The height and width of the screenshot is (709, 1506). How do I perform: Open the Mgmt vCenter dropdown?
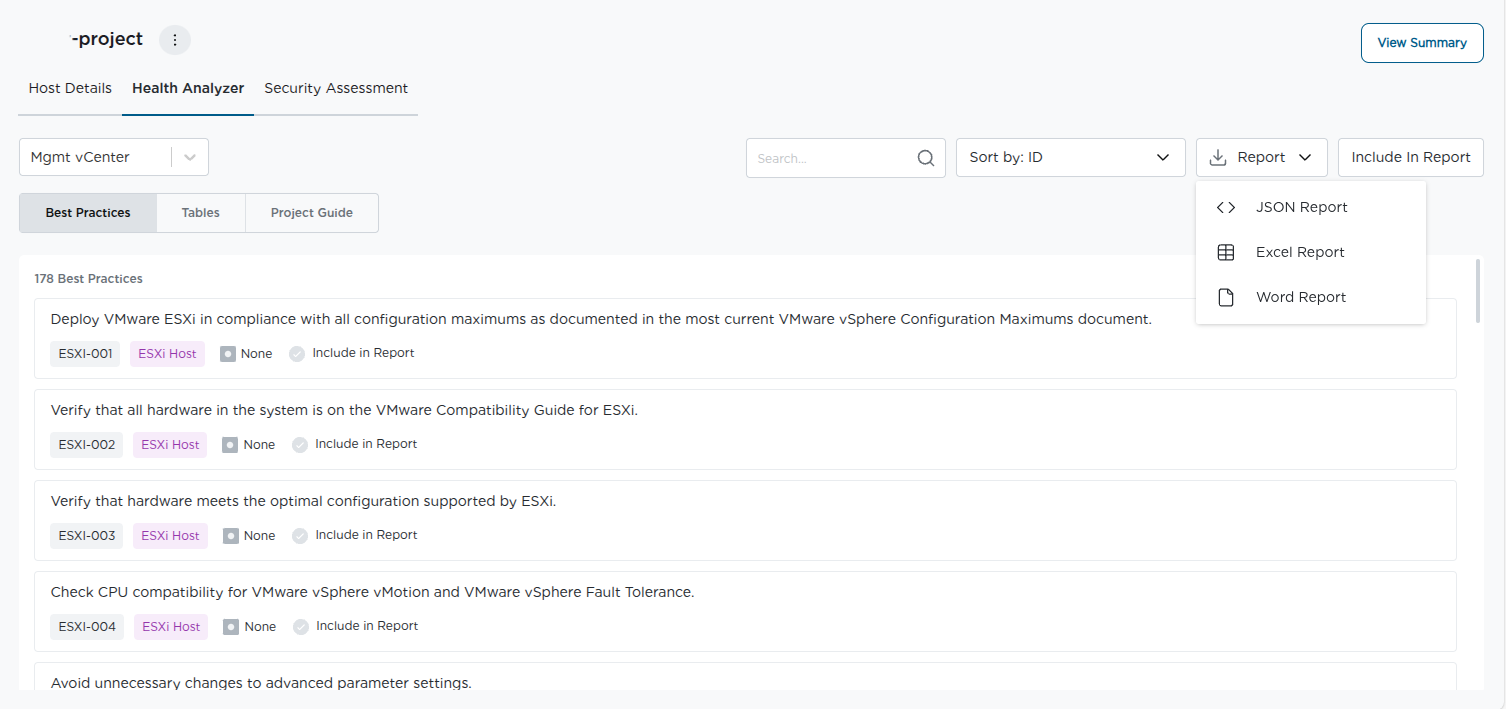click(190, 157)
